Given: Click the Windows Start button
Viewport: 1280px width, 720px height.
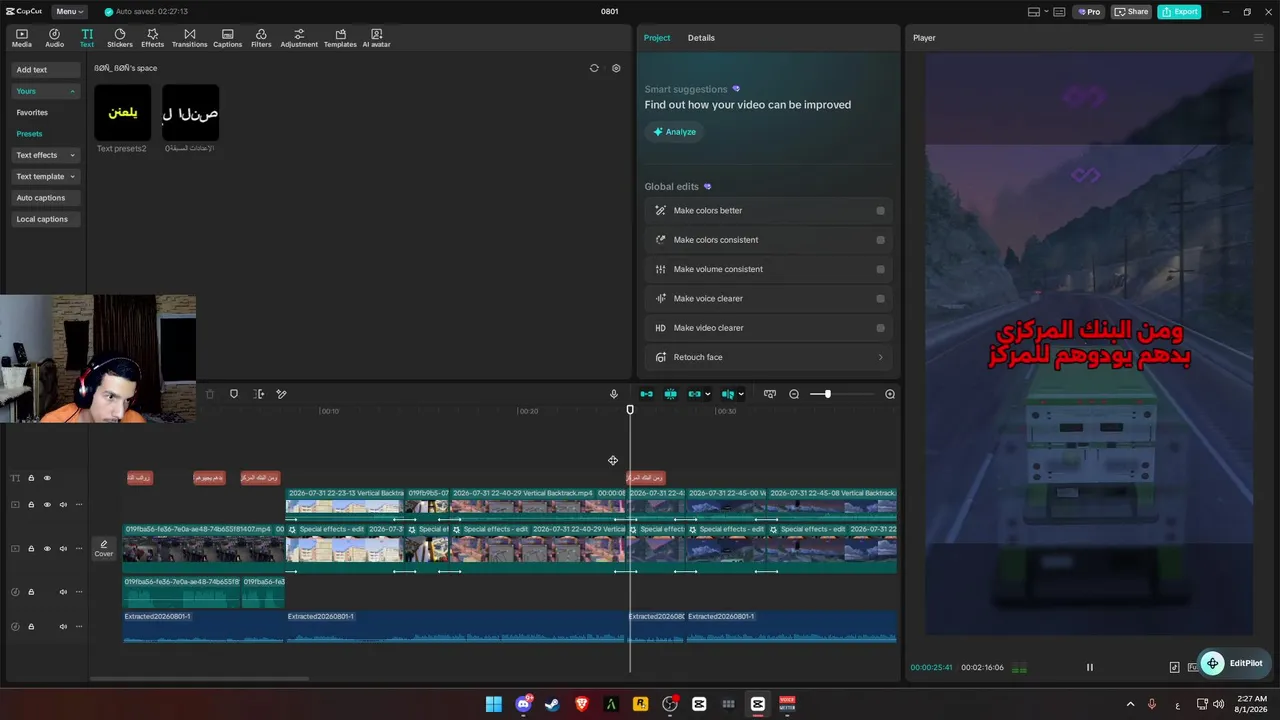Looking at the screenshot, I should [x=494, y=704].
